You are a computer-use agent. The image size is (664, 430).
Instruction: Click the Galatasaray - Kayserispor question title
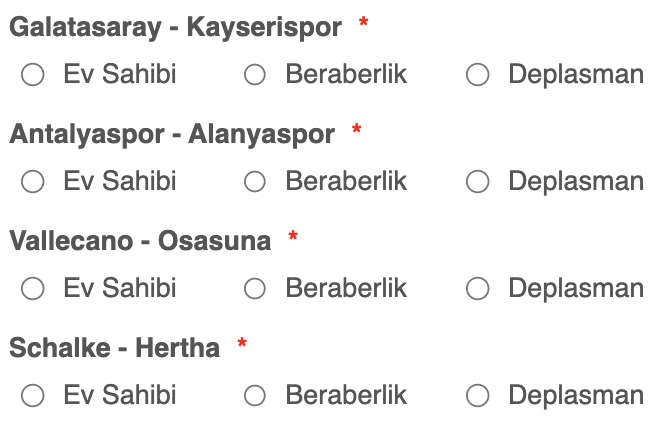pos(175,28)
